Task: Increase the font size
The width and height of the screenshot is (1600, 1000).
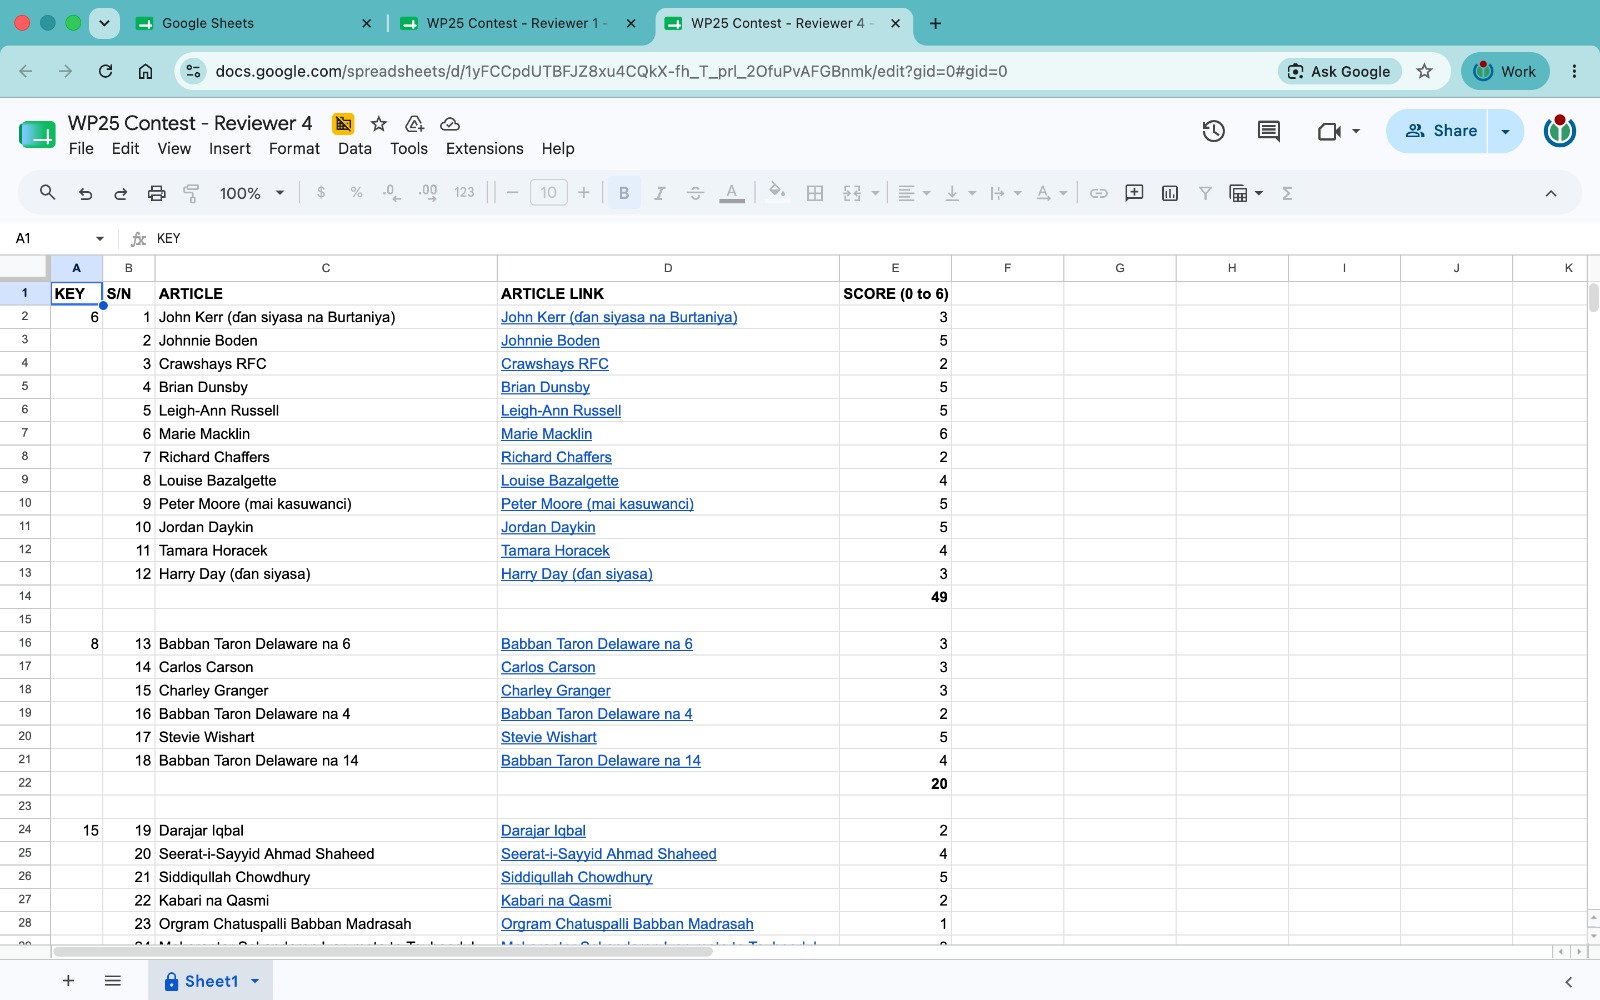Action: click(x=584, y=193)
